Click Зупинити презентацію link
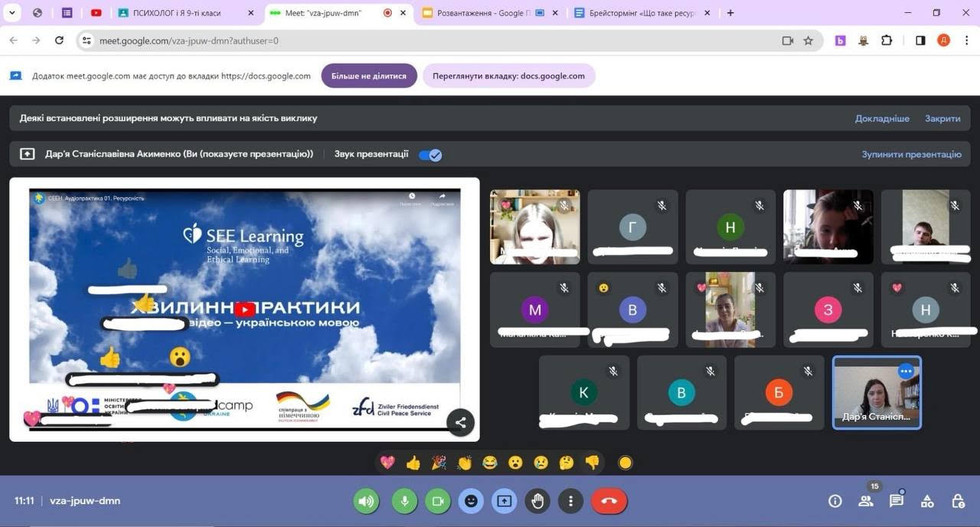Viewport: 980px width, 527px height. pos(911,154)
